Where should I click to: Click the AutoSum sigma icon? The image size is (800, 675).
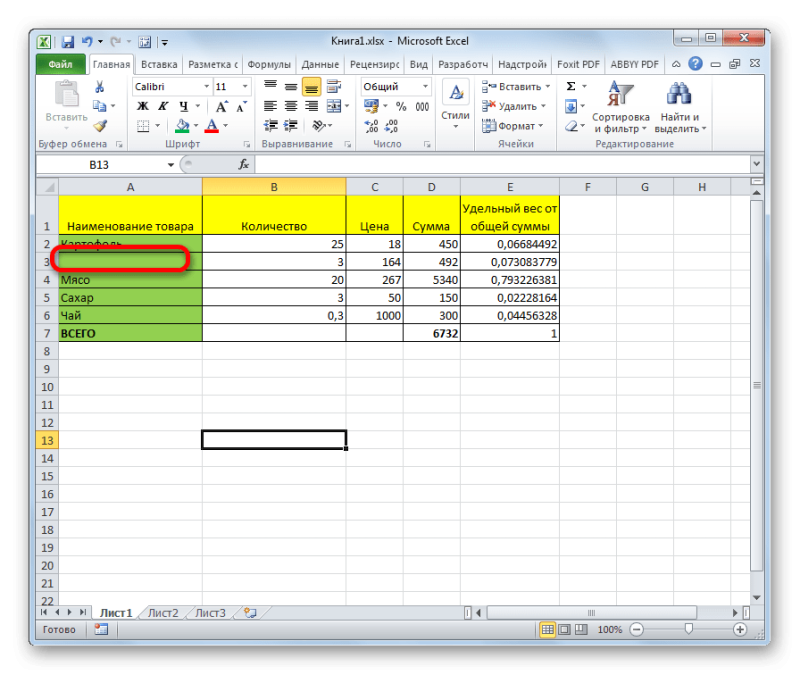pyautogui.click(x=571, y=87)
